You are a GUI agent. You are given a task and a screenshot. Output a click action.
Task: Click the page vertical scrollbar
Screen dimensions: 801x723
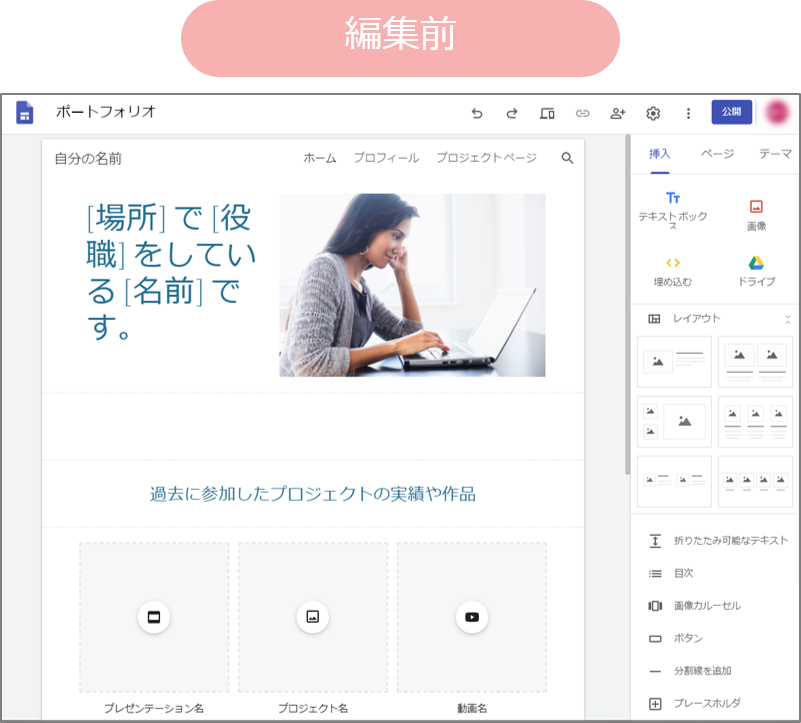click(627, 305)
